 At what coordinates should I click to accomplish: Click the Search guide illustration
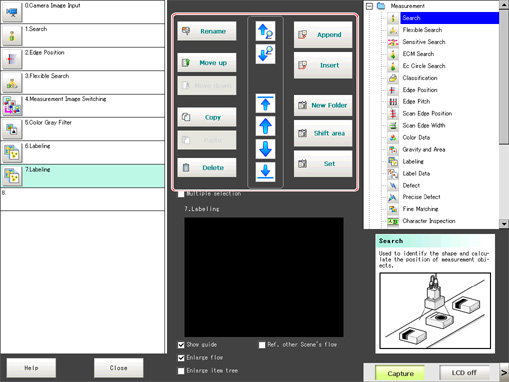[x=435, y=311]
